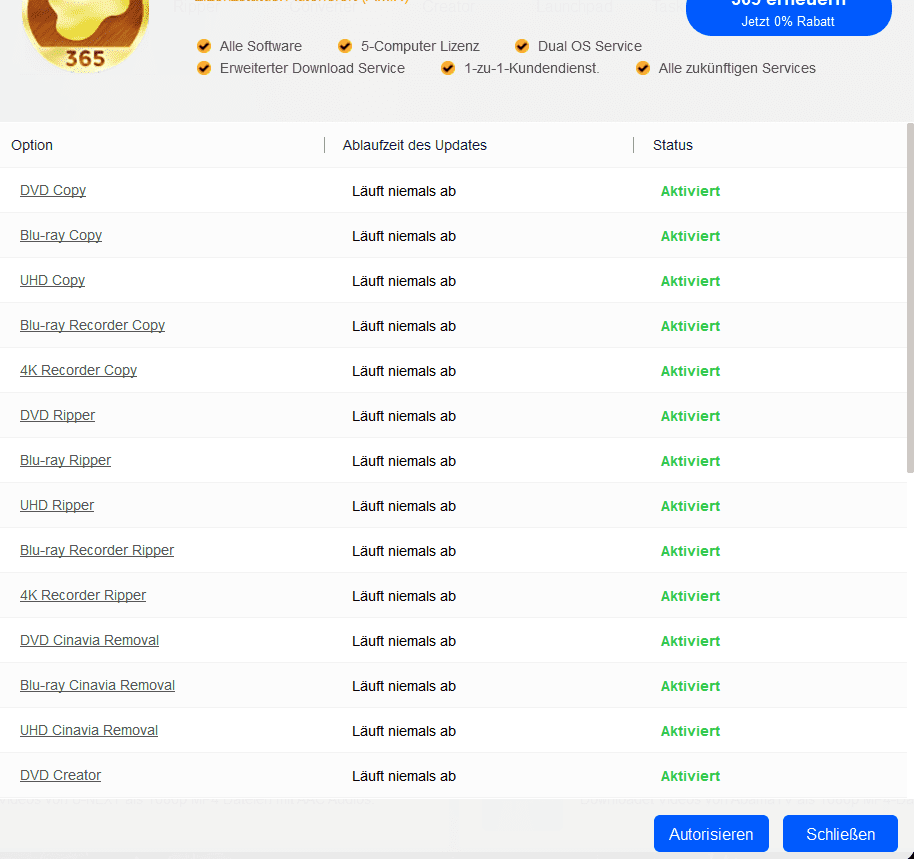Click the Aktiviert status for DVD Ripper
The width and height of the screenshot is (914, 859).
click(690, 416)
